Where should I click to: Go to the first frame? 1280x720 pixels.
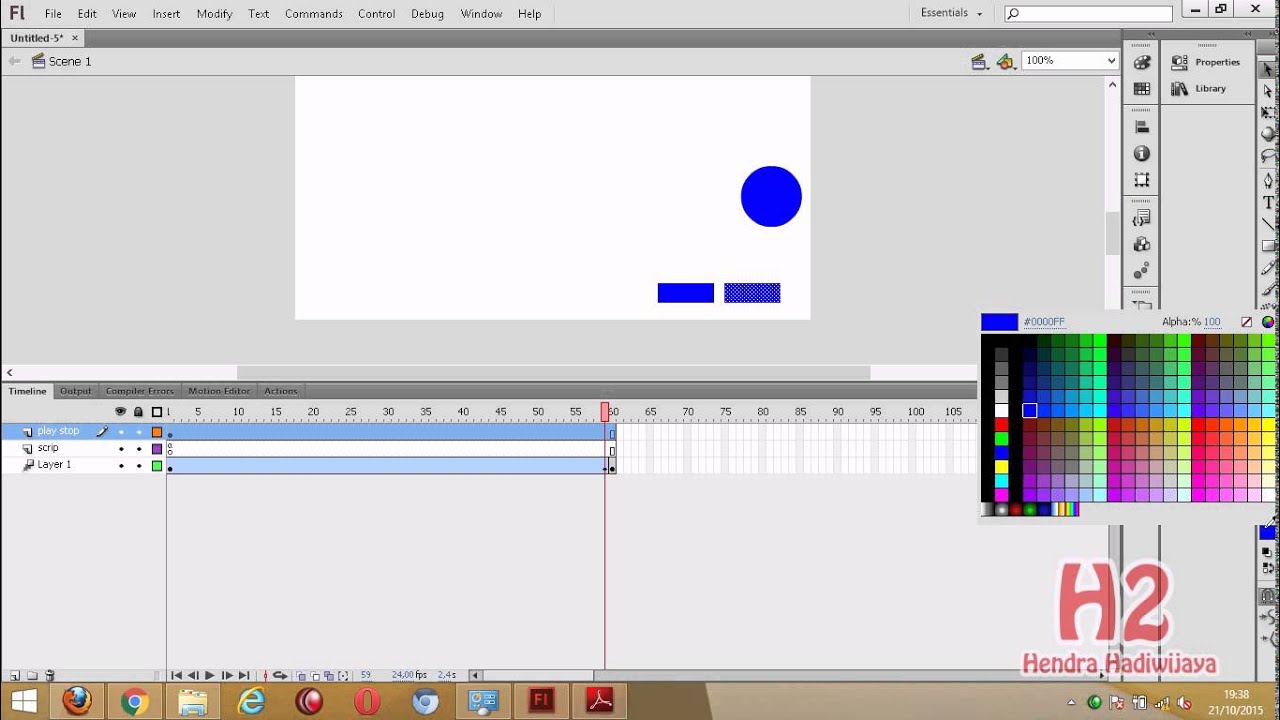pos(176,676)
